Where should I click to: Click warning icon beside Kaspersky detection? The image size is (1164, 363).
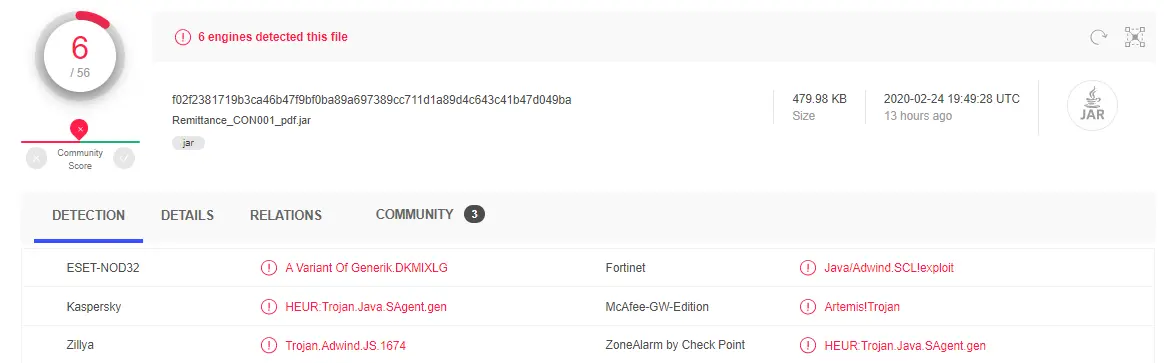pos(268,307)
